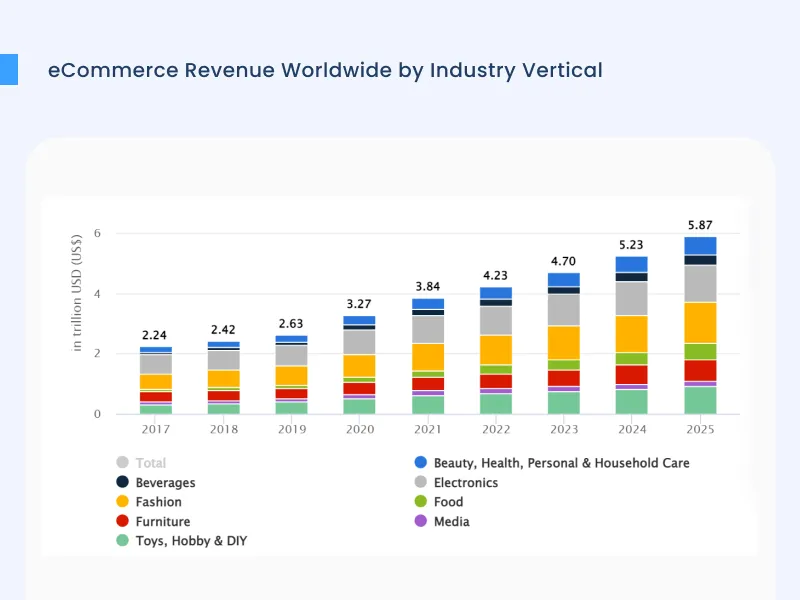Click the Food legend dot

coord(422,502)
